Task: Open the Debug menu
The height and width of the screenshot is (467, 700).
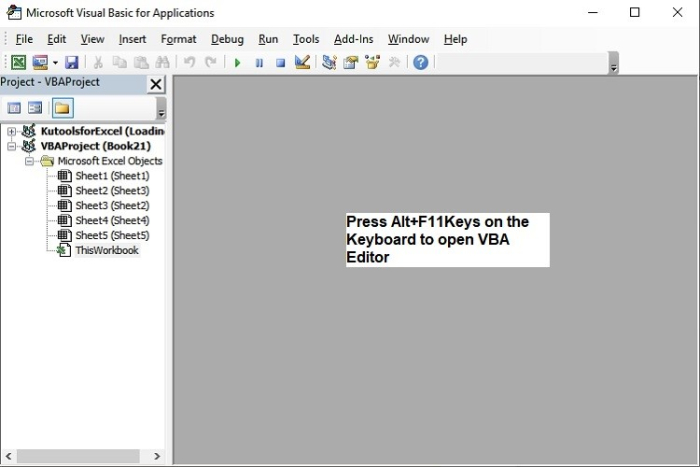Action: [x=227, y=39]
